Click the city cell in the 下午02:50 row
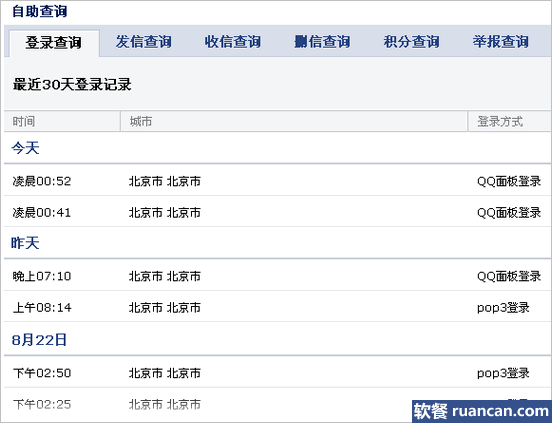Viewport: 552px width, 423px height. pyautogui.click(x=165, y=373)
